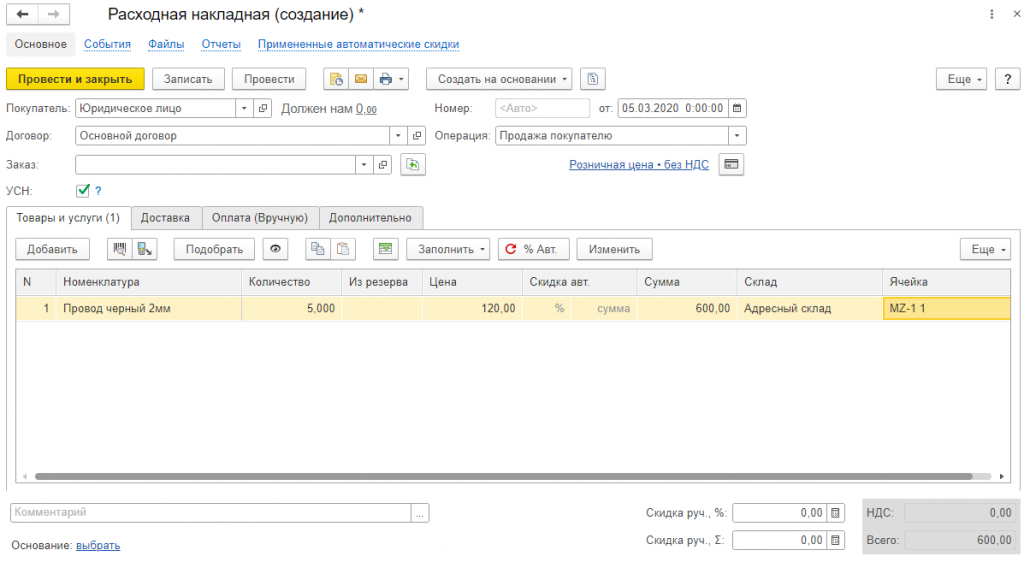Click the MZ-1 1 Ячейка cell
Image resolution: width=1024 pixels, height=562 pixels.
point(946,309)
